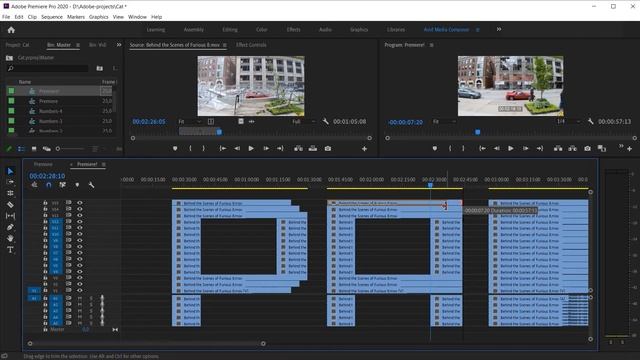Image resolution: width=640 pixels, height=360 pixels.
Task: Select the Hand tool
Action: click(10, 238)
